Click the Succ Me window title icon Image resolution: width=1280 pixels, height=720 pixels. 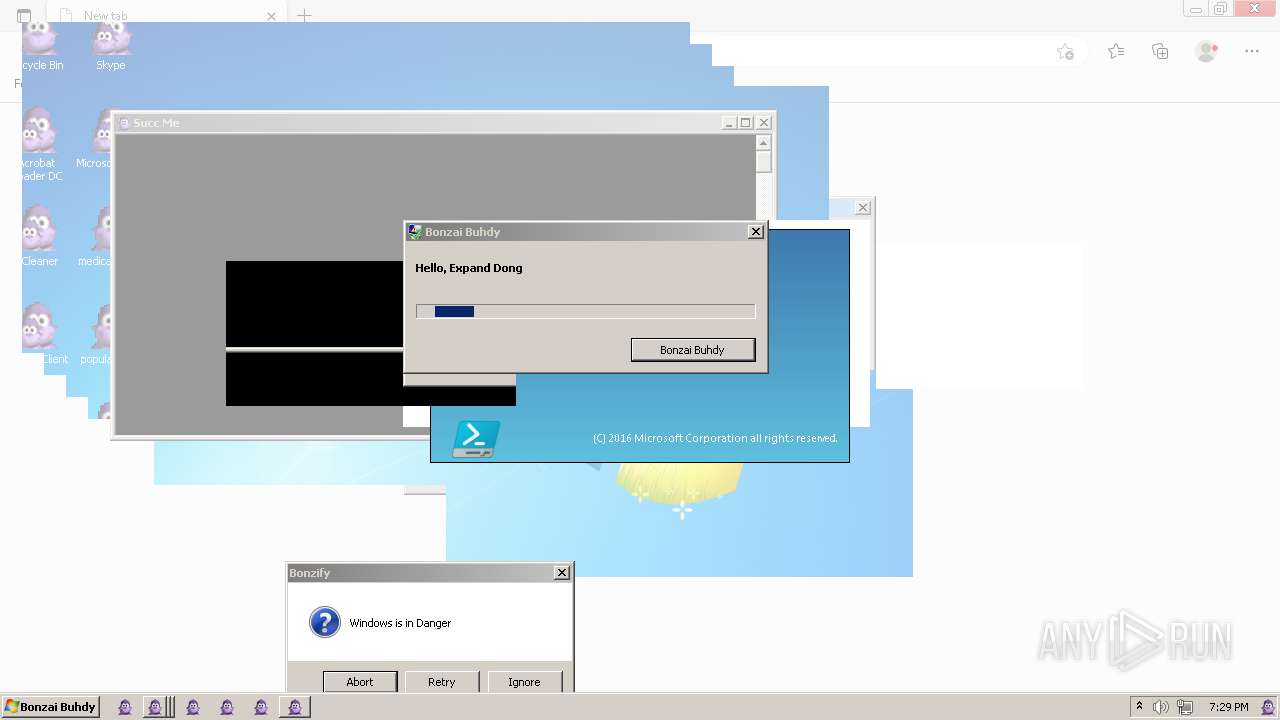pyautogui.click(x=124, y=123)
